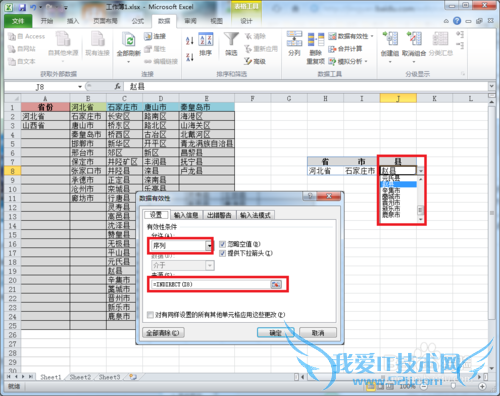Image resolution: width=500 pixels, height=396 pixels.
Task: Import data using the 自 Access icon
Action: coord(12,36)
